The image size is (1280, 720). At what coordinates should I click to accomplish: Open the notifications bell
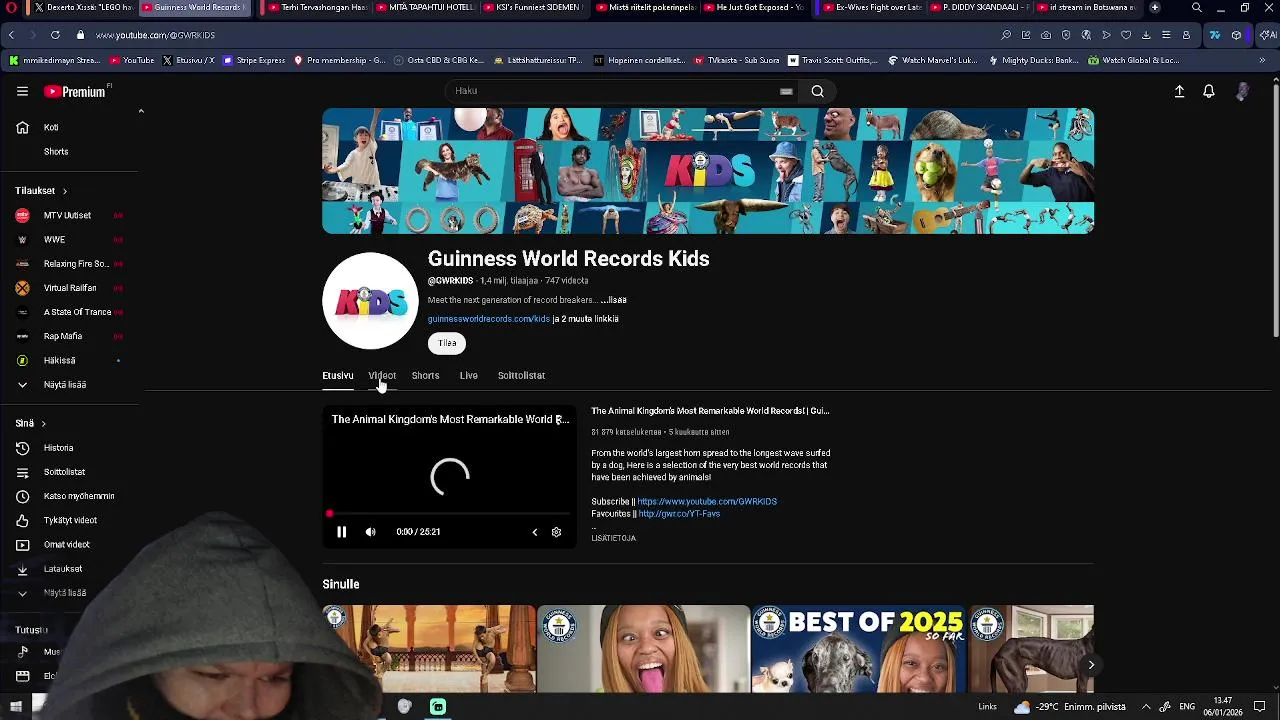pyautogui.click(x=1209, y=91)
